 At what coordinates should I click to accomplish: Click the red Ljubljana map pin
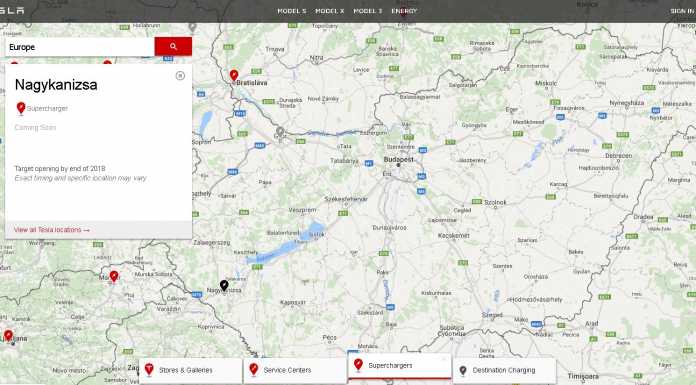click(x=8, y=336)
